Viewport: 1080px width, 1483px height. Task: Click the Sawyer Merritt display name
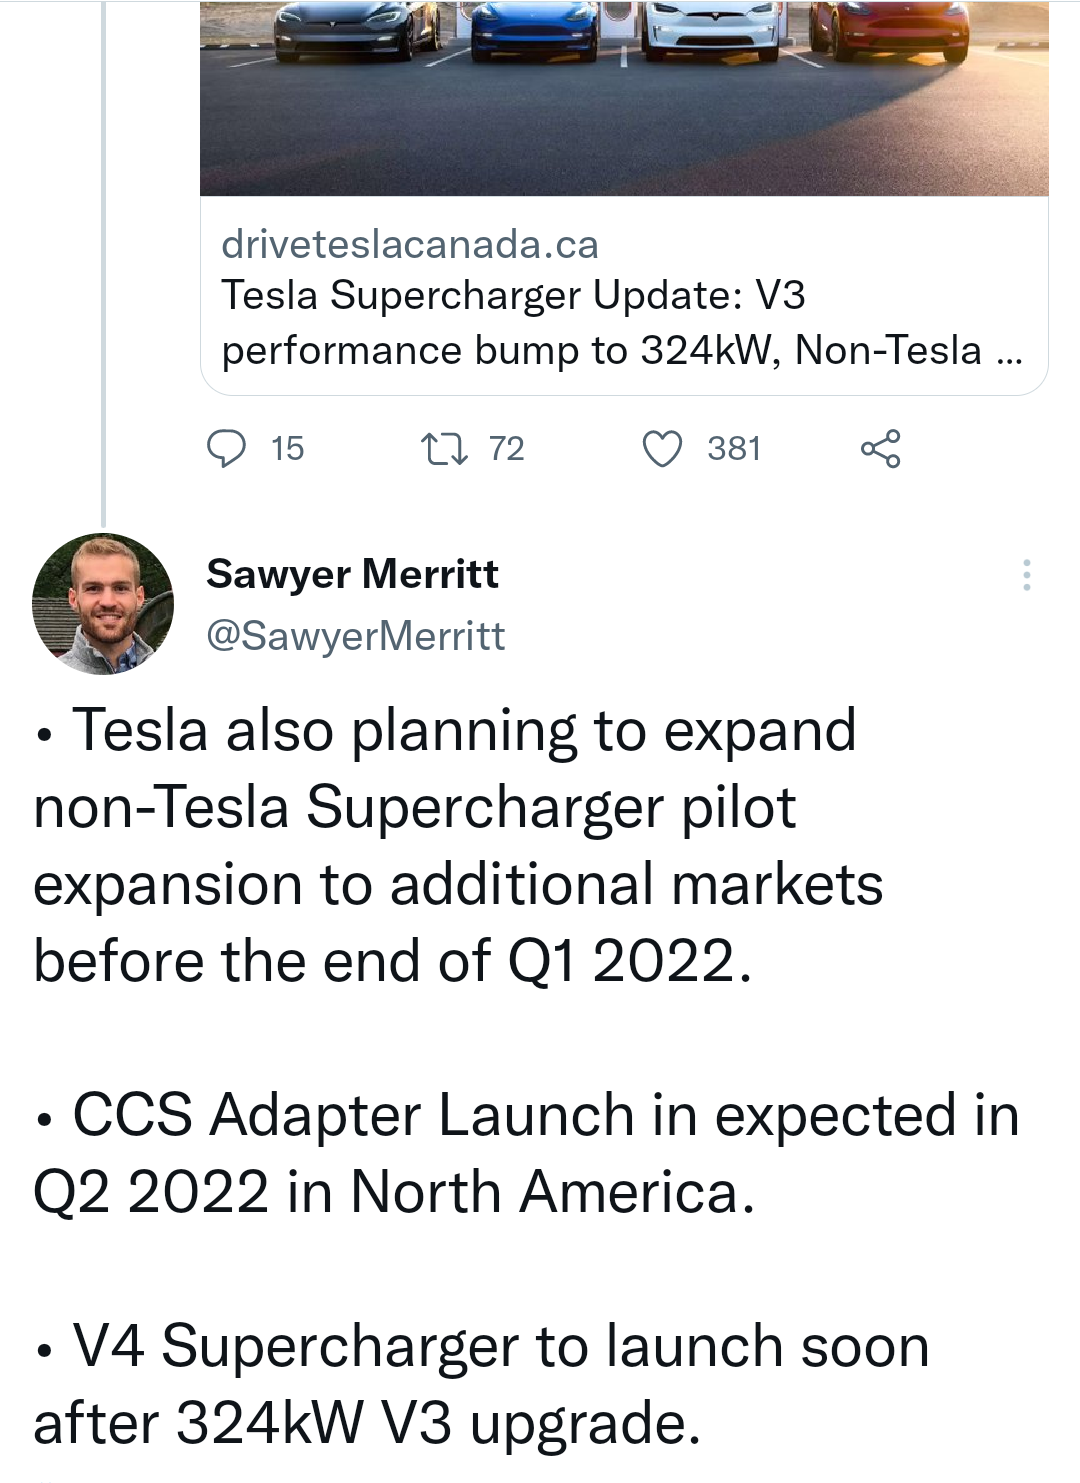(352, 574)
